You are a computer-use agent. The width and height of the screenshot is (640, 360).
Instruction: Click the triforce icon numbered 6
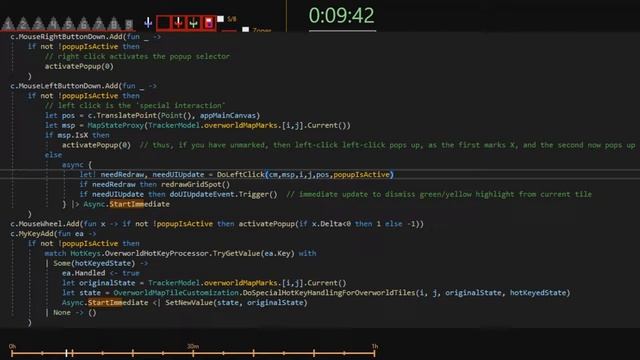(83, 24)
